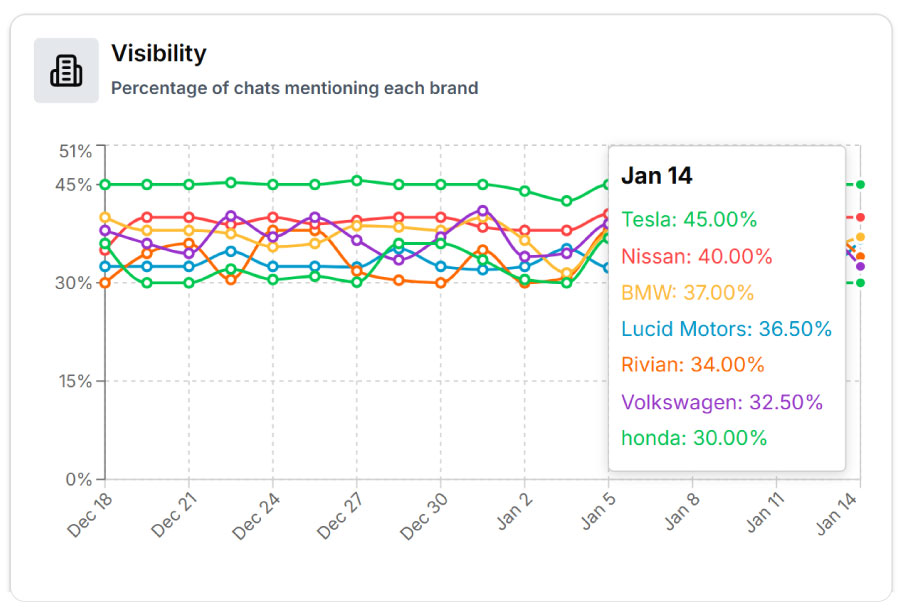The image size is (900, 615).
Task: Click the chart subtitle about chats mentioning brands
Action: coord(294,88)
